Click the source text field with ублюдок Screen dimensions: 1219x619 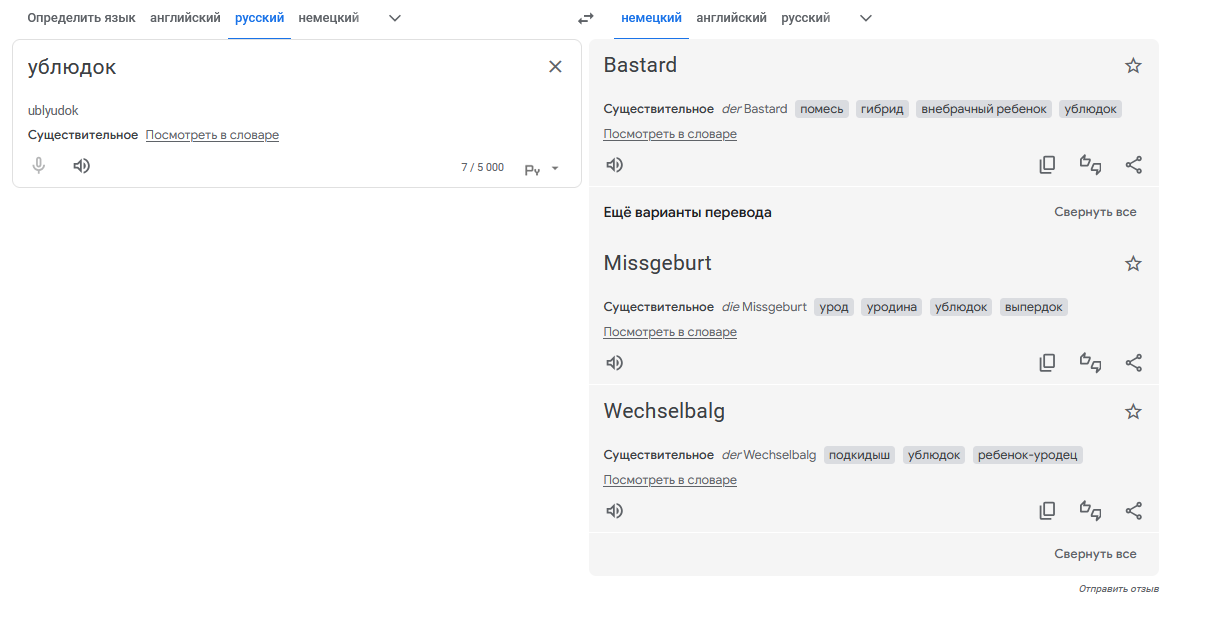coord(280,67)
